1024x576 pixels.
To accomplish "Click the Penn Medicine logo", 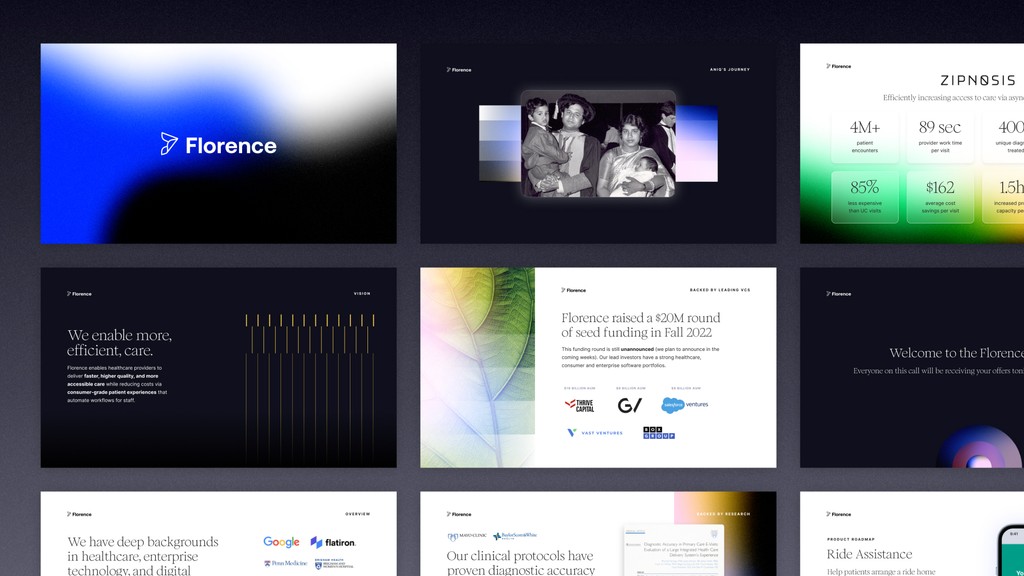I will click(x=285, y=563).
